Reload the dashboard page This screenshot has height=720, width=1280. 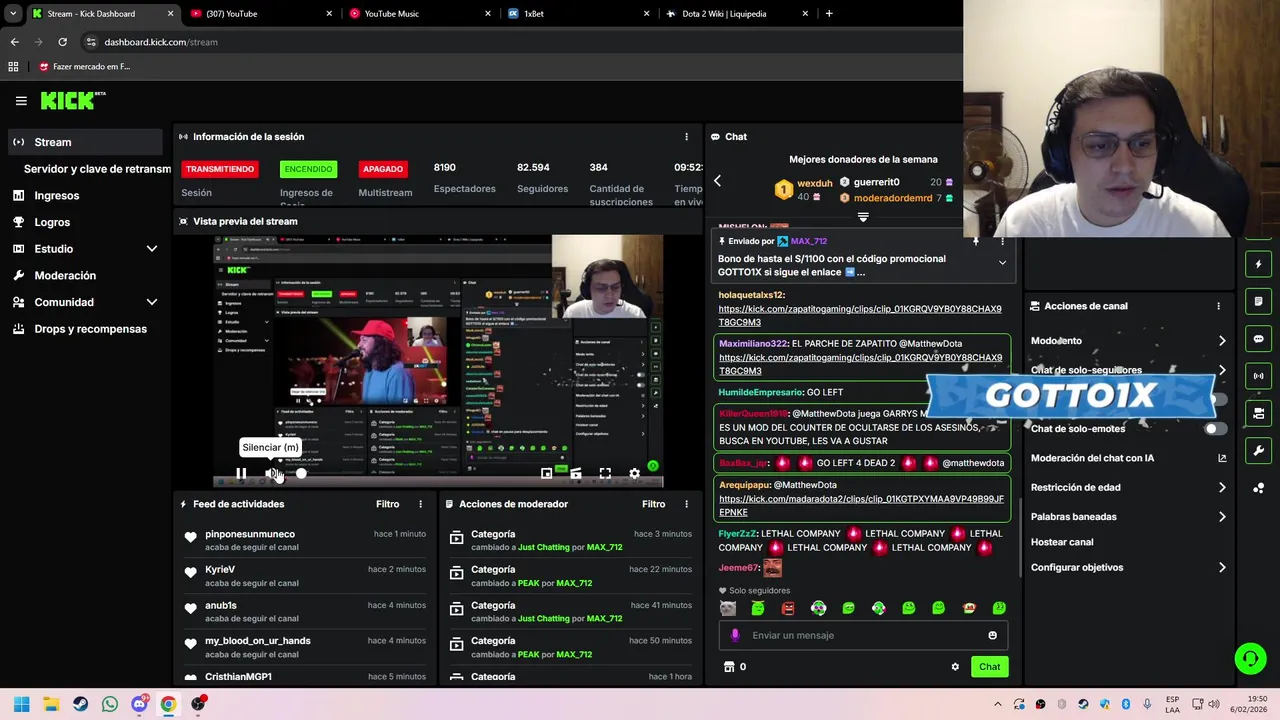[x=62, y=42]
